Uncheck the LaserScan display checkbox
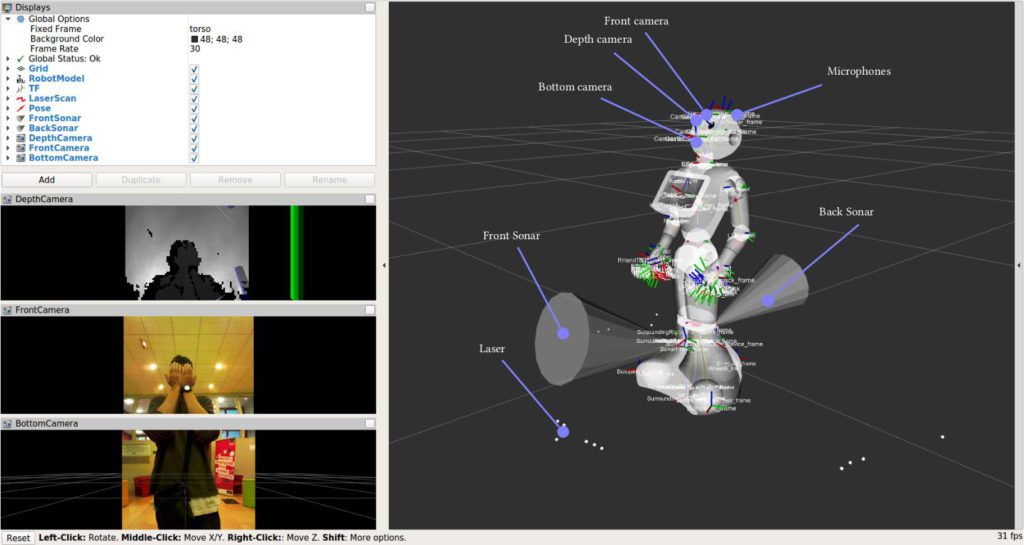This screenshot has width=1024, height=545. [x=194, y=99]
